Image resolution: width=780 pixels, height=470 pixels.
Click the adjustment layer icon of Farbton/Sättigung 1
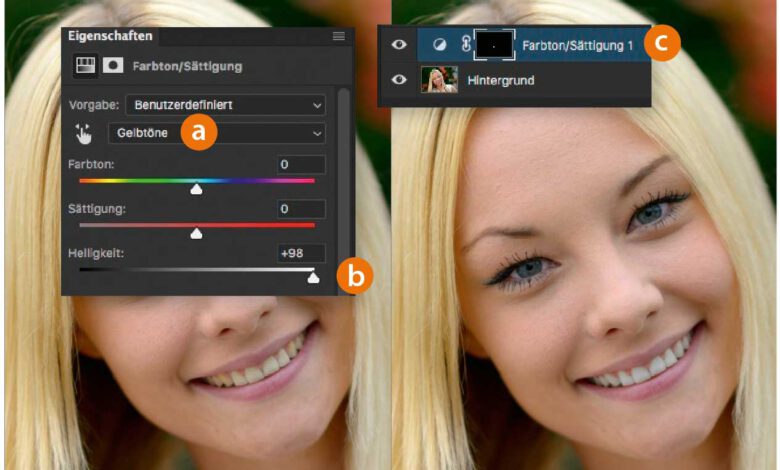click(440, 45)
